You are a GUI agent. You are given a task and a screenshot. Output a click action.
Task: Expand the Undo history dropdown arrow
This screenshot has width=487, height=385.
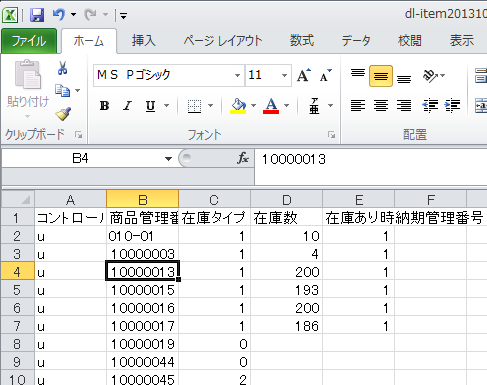73,15
